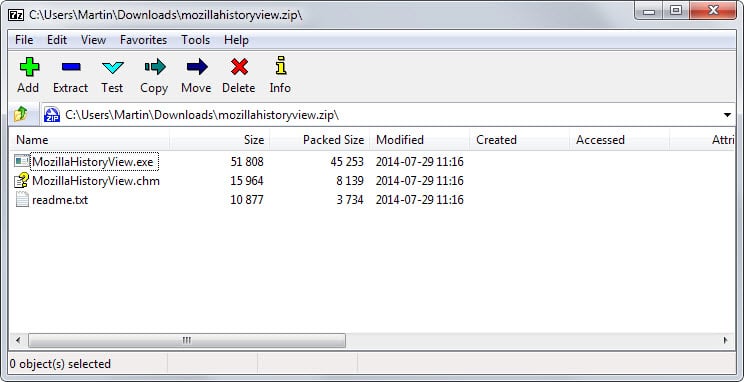Click the modified date of readme.txt
This screenshot has width=744, height=382.
(x=419, y=200)
